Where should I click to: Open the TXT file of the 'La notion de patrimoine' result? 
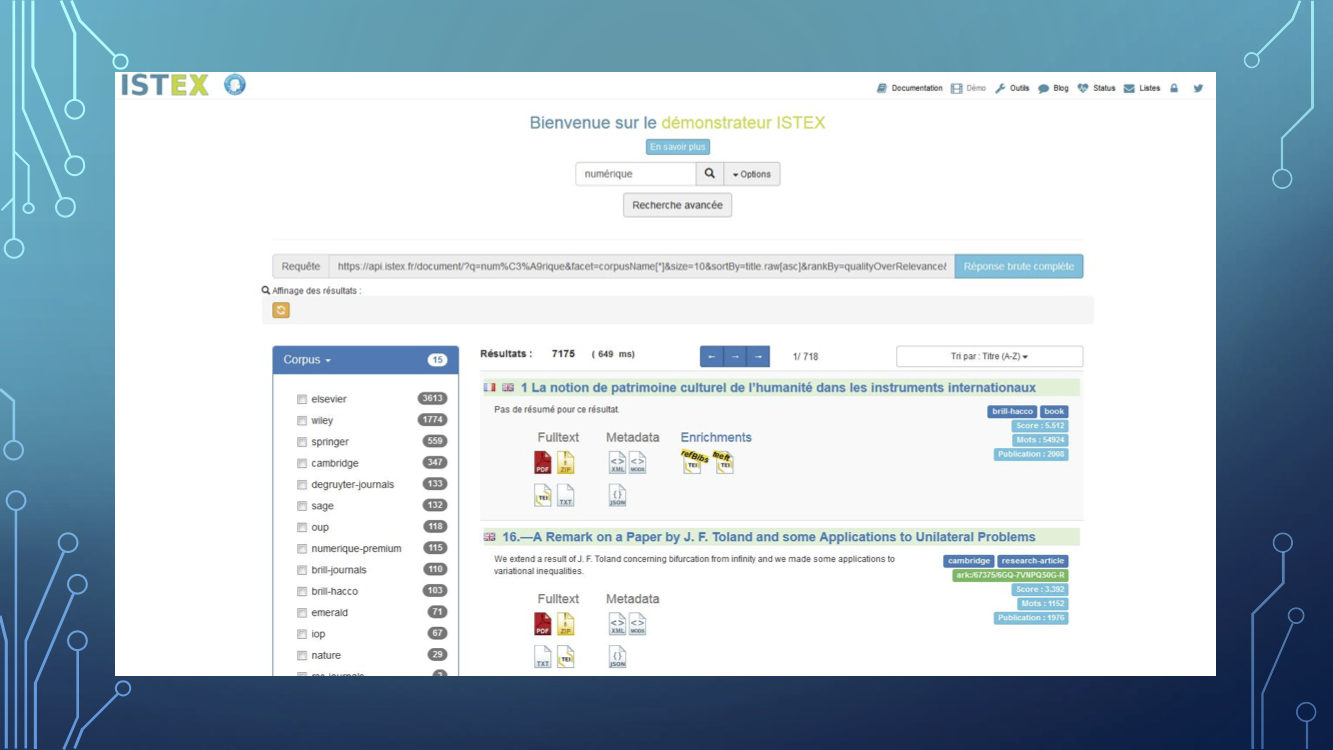tap(566, 496)
